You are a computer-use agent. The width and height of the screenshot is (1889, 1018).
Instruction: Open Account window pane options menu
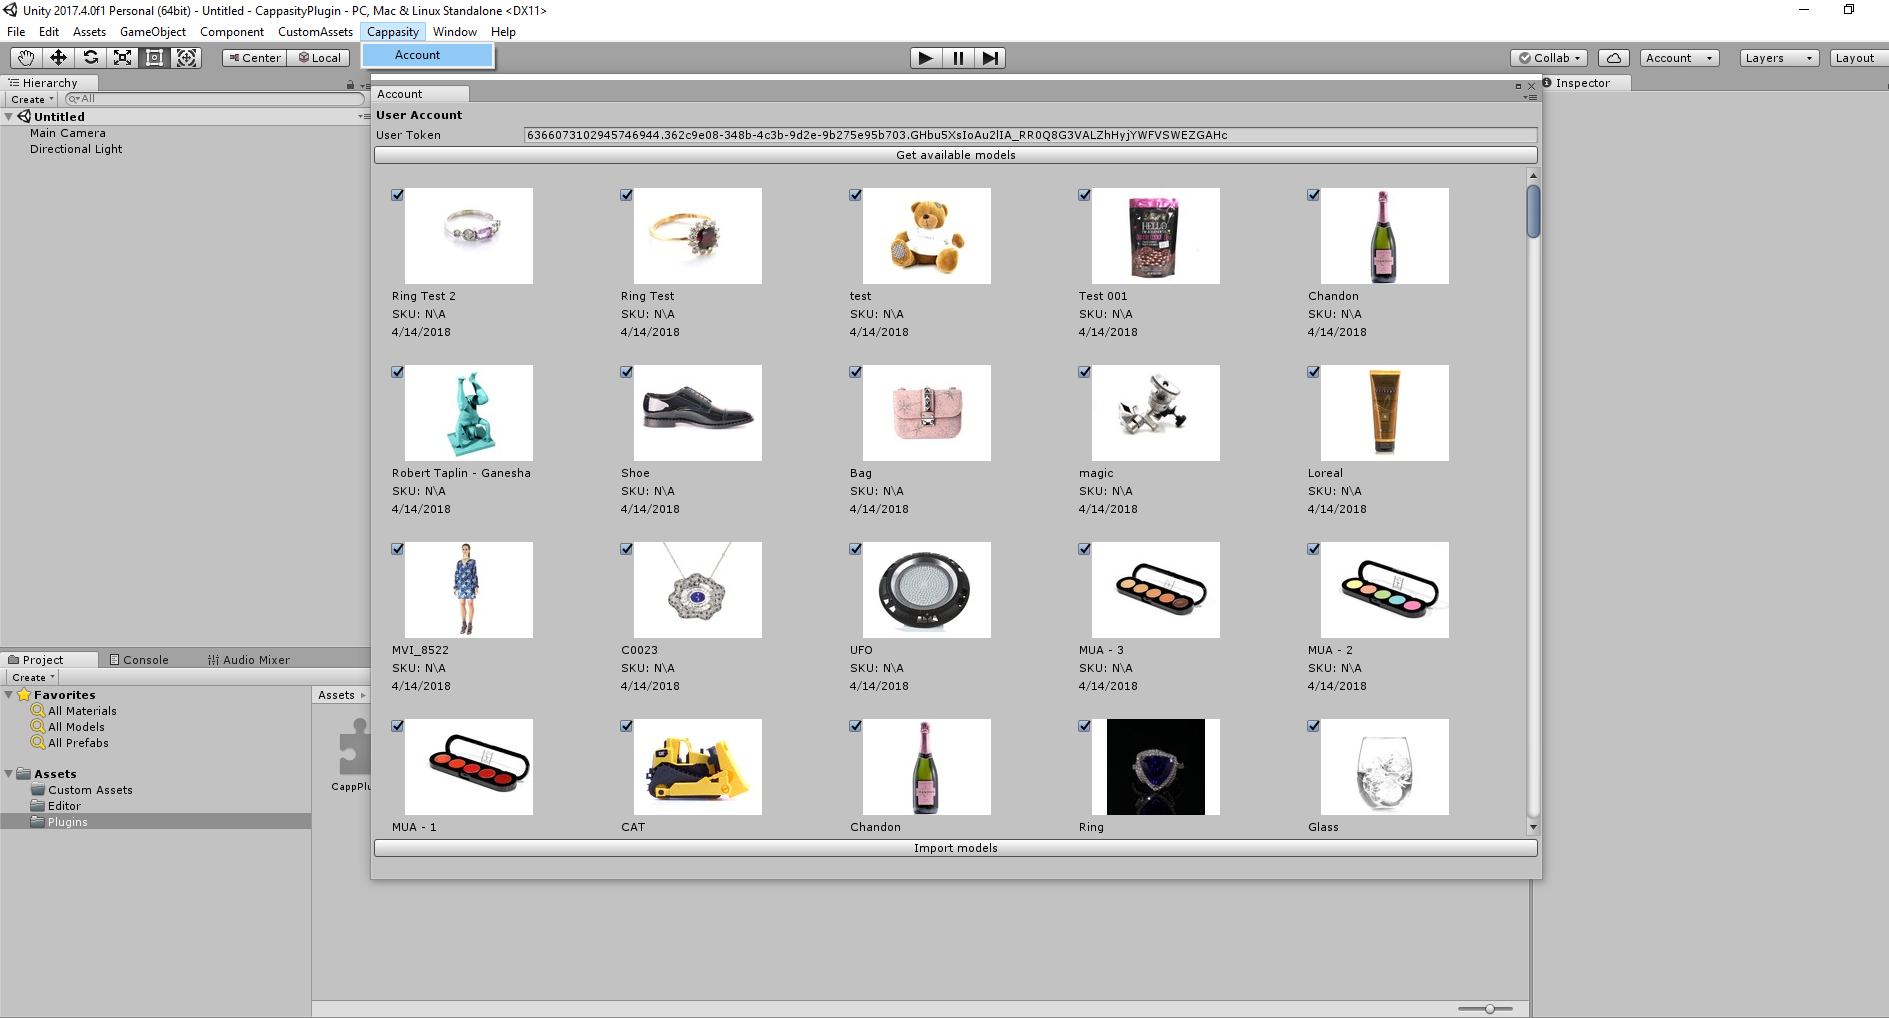click(1530, 97)
